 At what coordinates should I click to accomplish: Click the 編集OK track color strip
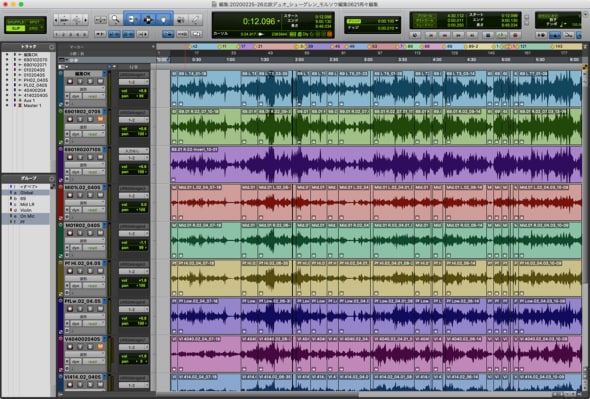click(61, 88)
